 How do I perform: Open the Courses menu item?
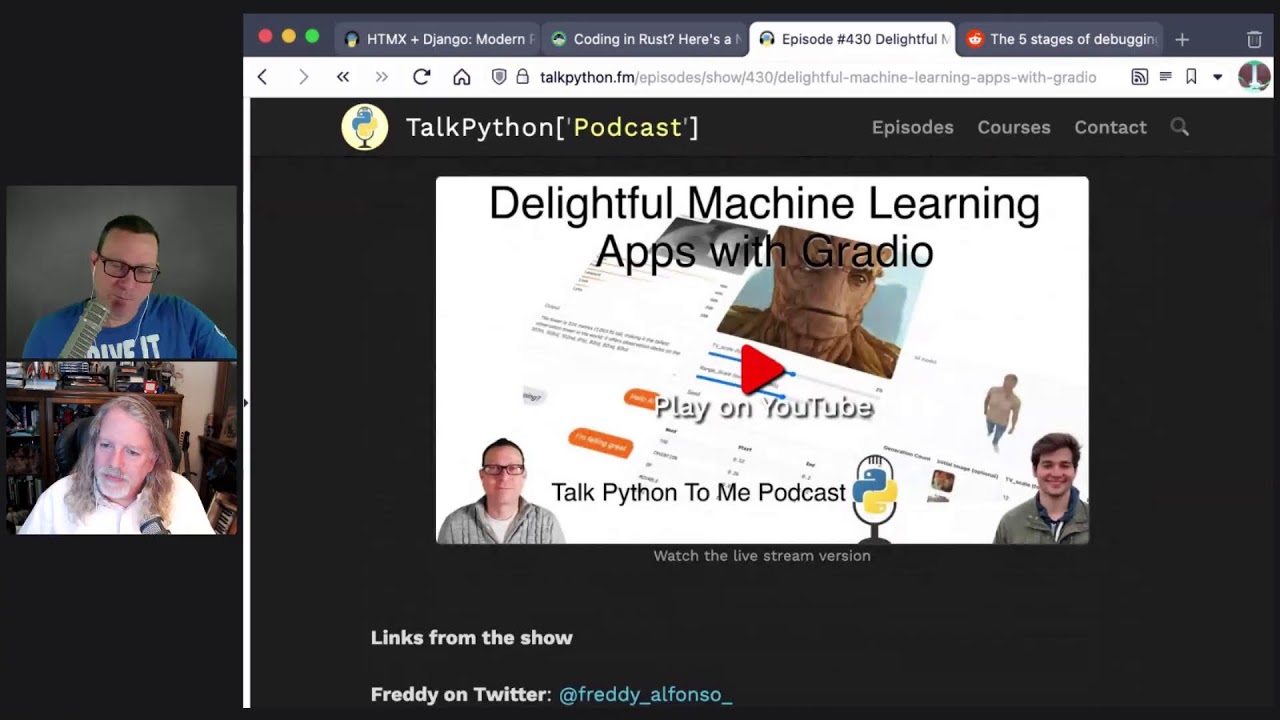1014,127
